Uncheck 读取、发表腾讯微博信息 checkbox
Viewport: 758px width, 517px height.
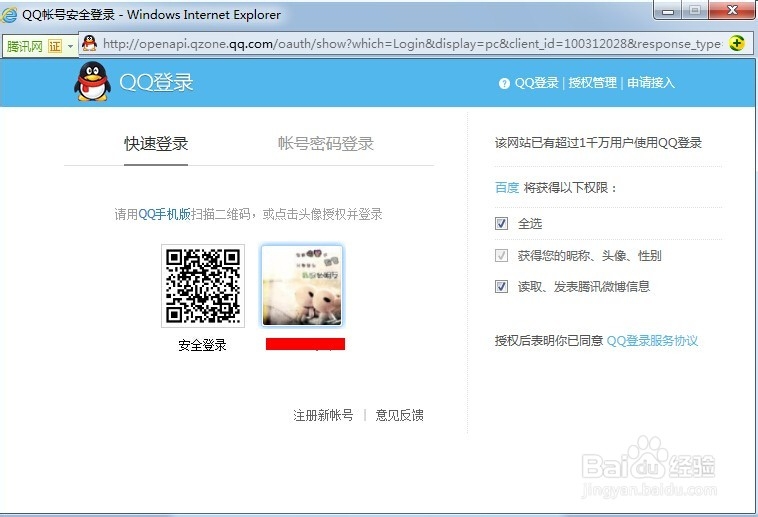pyautogui.click(x=501, y=286)
